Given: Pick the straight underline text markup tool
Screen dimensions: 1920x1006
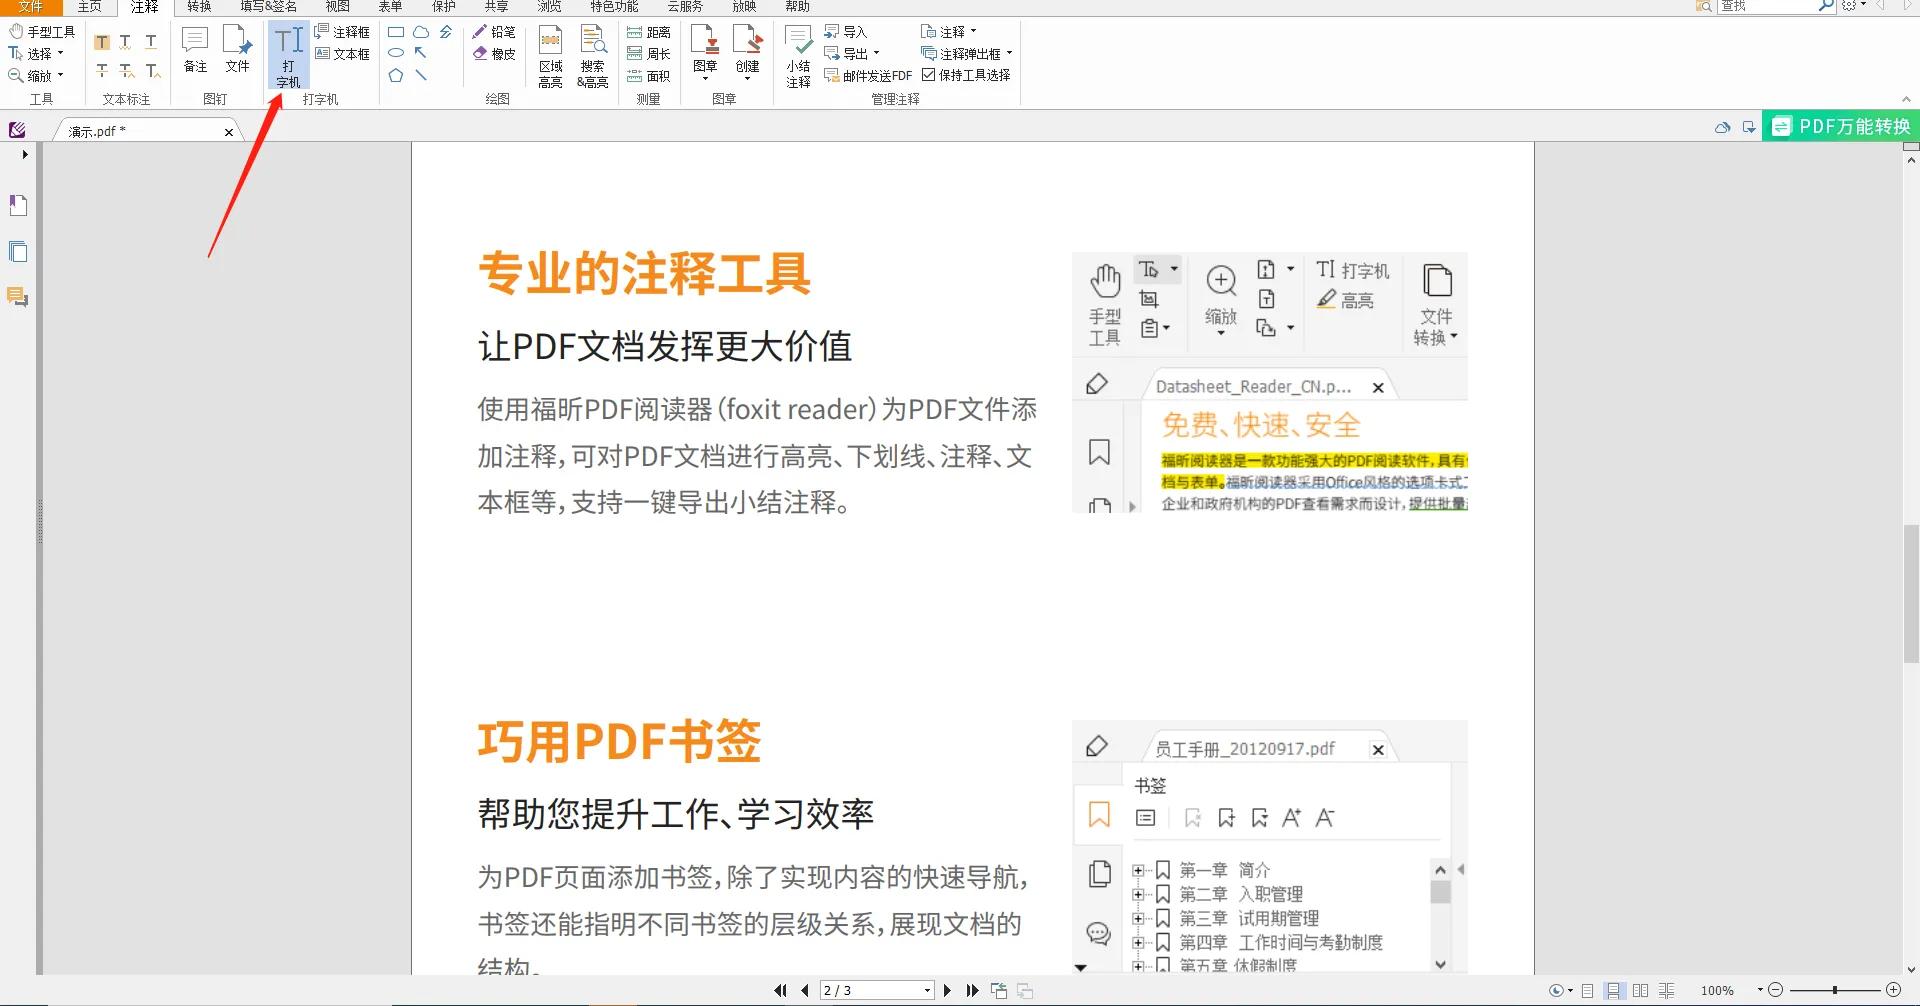Looking at the screenshot, I should coord(151,42).
